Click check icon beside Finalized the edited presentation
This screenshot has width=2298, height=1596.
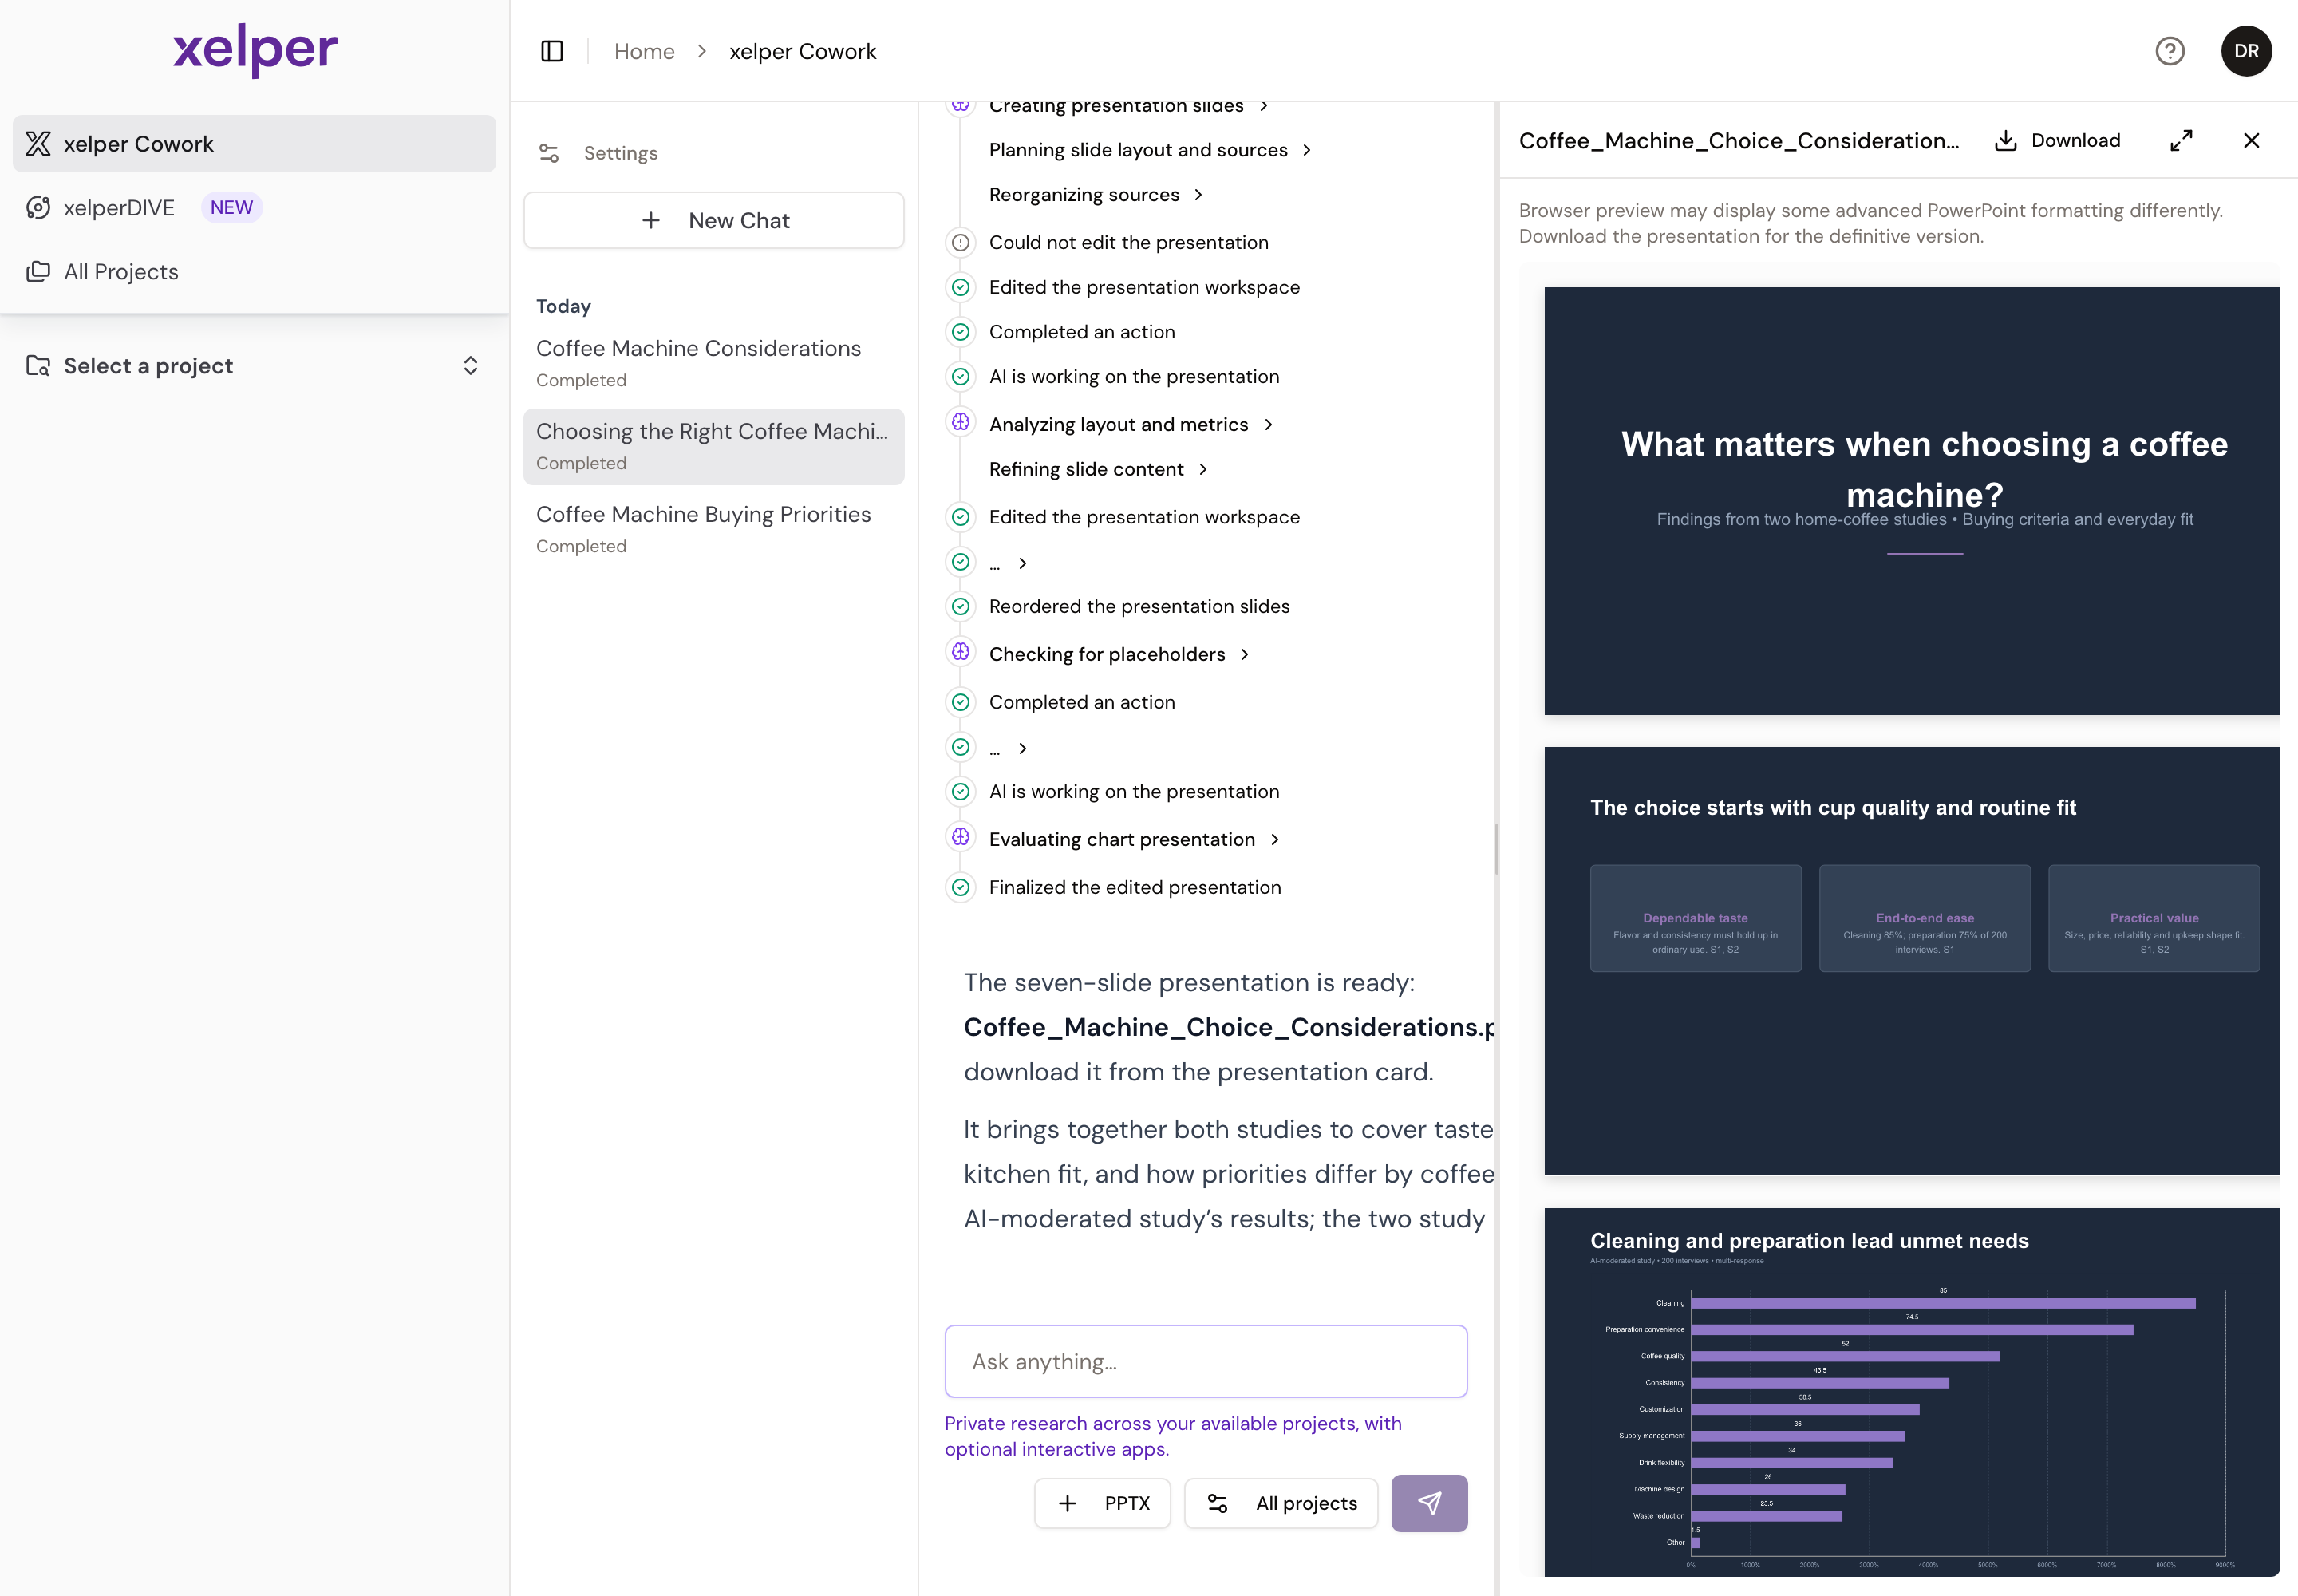(x=960, y=888)
